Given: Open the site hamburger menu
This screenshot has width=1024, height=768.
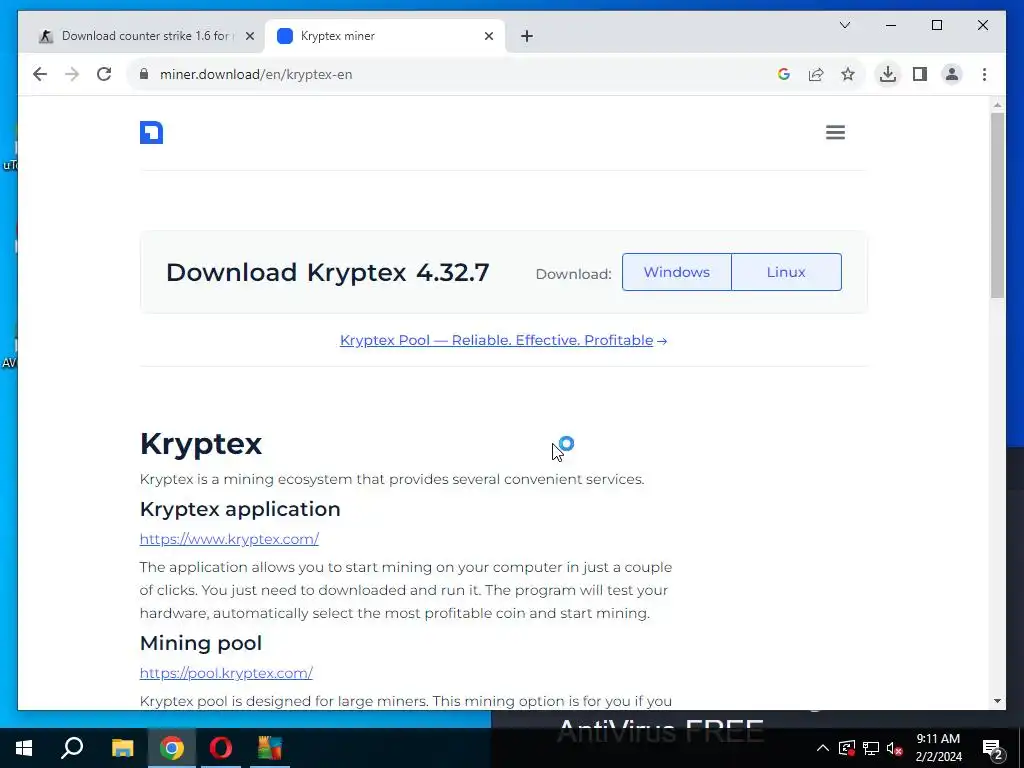Looking at the screenshot, I should tap(835, 133).
